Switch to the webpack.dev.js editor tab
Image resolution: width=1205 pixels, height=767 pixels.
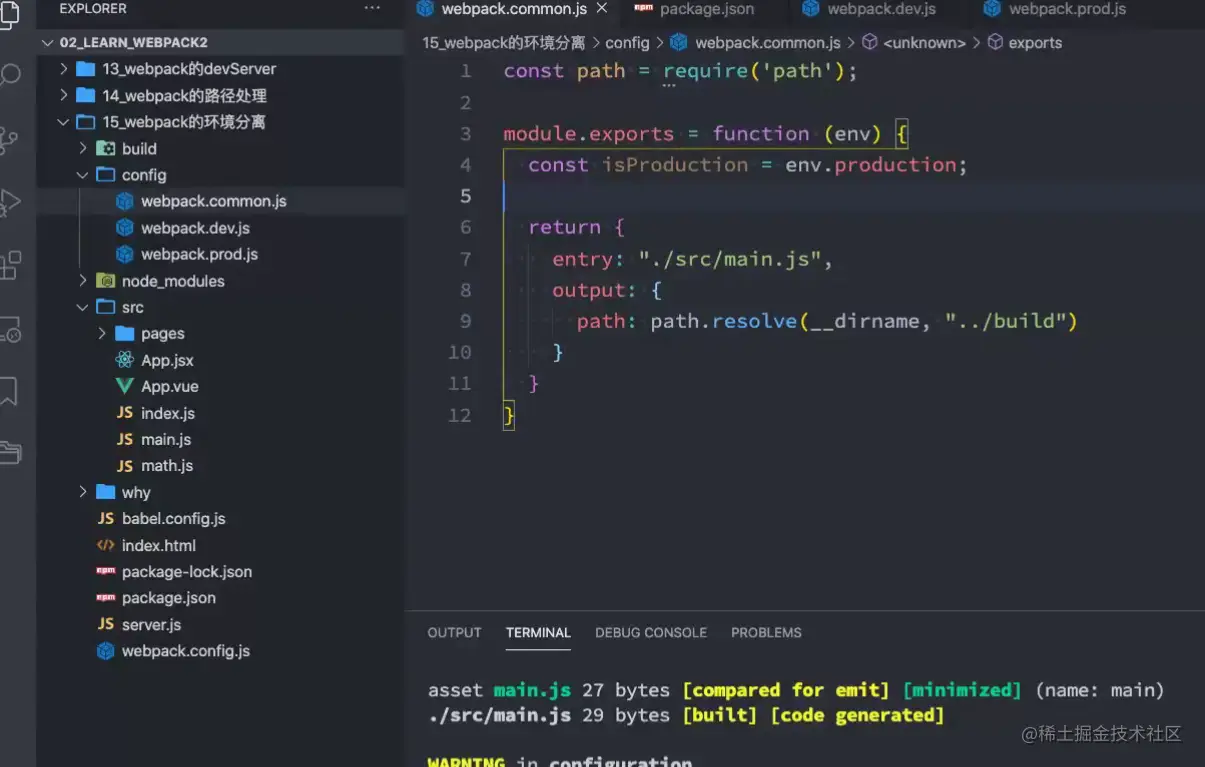[870, 9]
